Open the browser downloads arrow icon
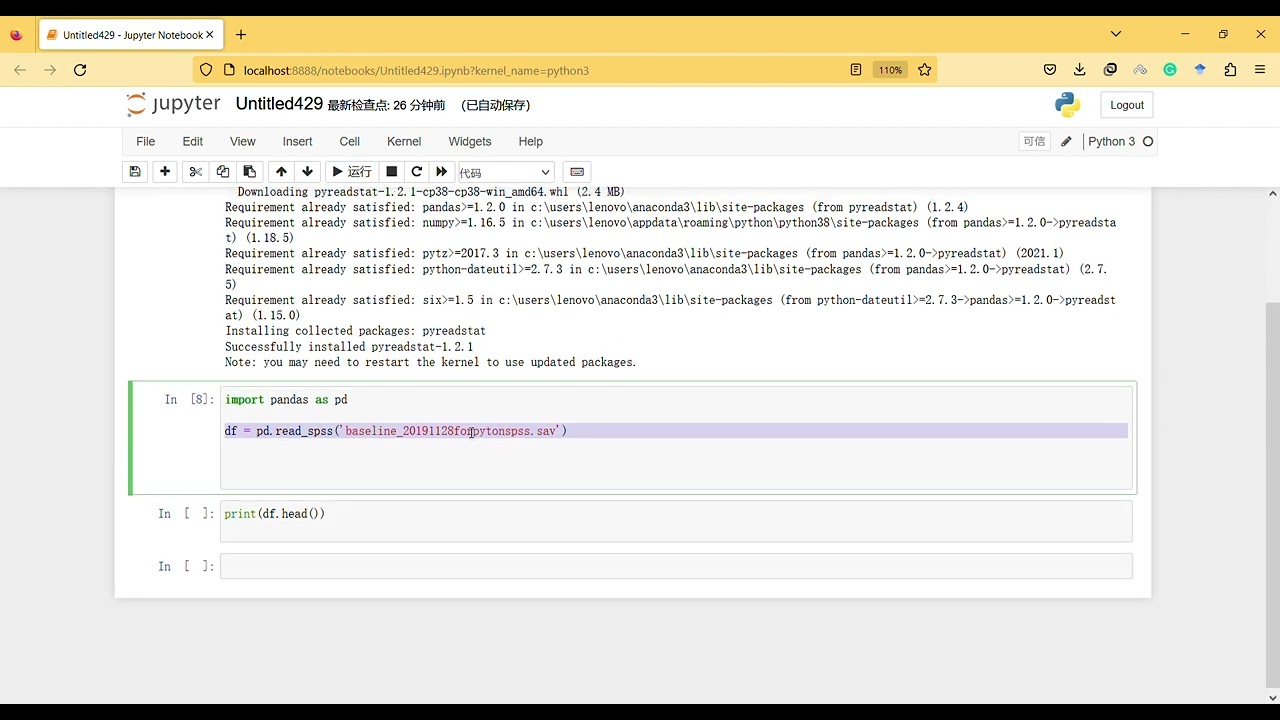 click(1080, 70)
